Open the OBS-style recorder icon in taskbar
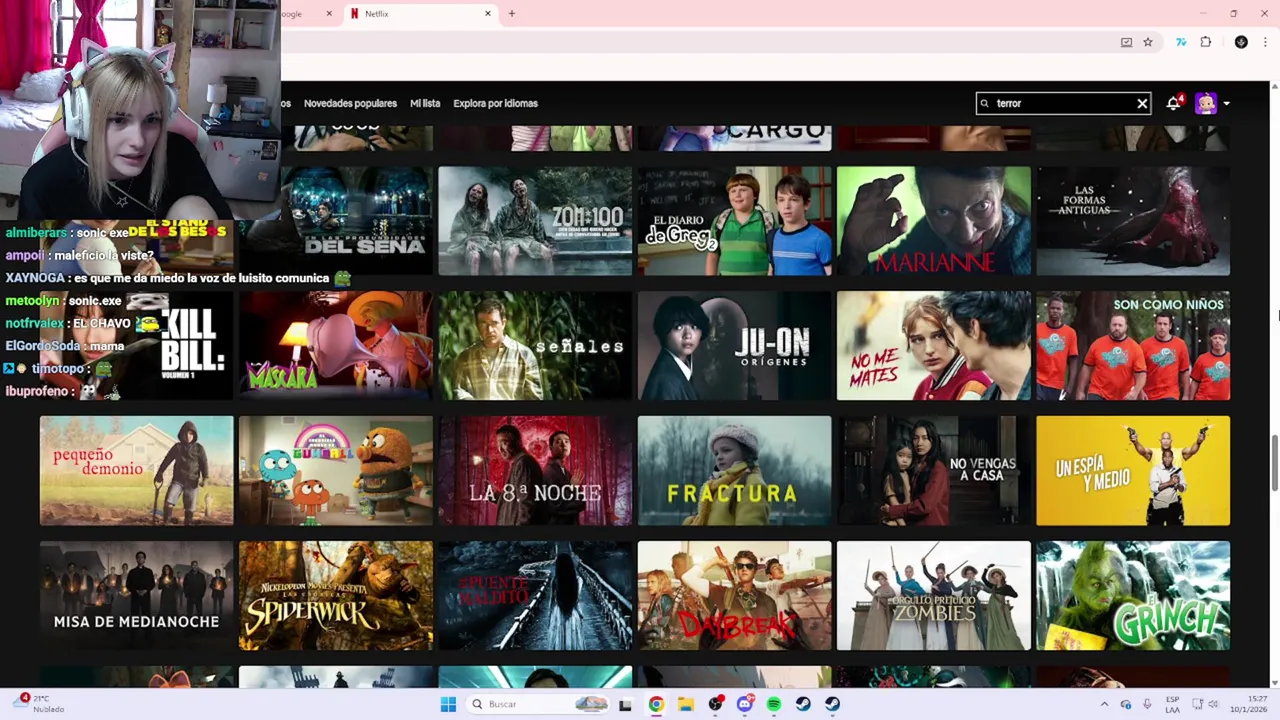 click(x=715, y=704)
